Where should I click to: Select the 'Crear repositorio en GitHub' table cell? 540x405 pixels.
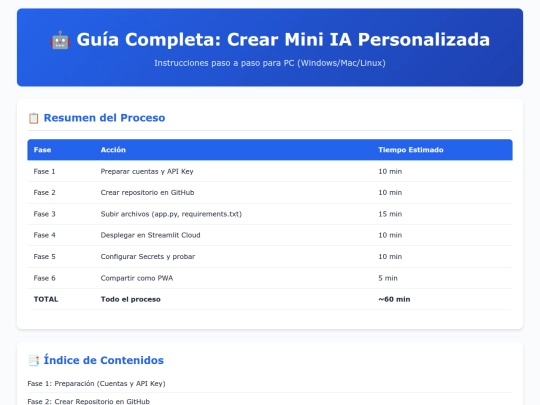click(x=147, y=193)
